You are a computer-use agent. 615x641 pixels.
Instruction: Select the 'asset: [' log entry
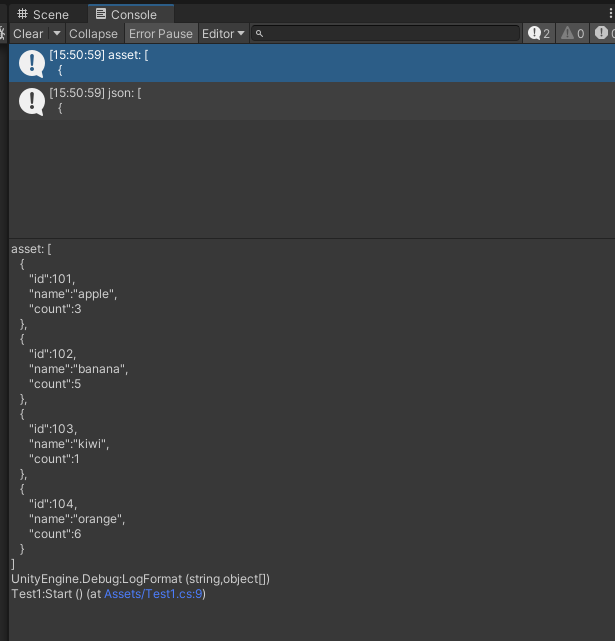312,63
